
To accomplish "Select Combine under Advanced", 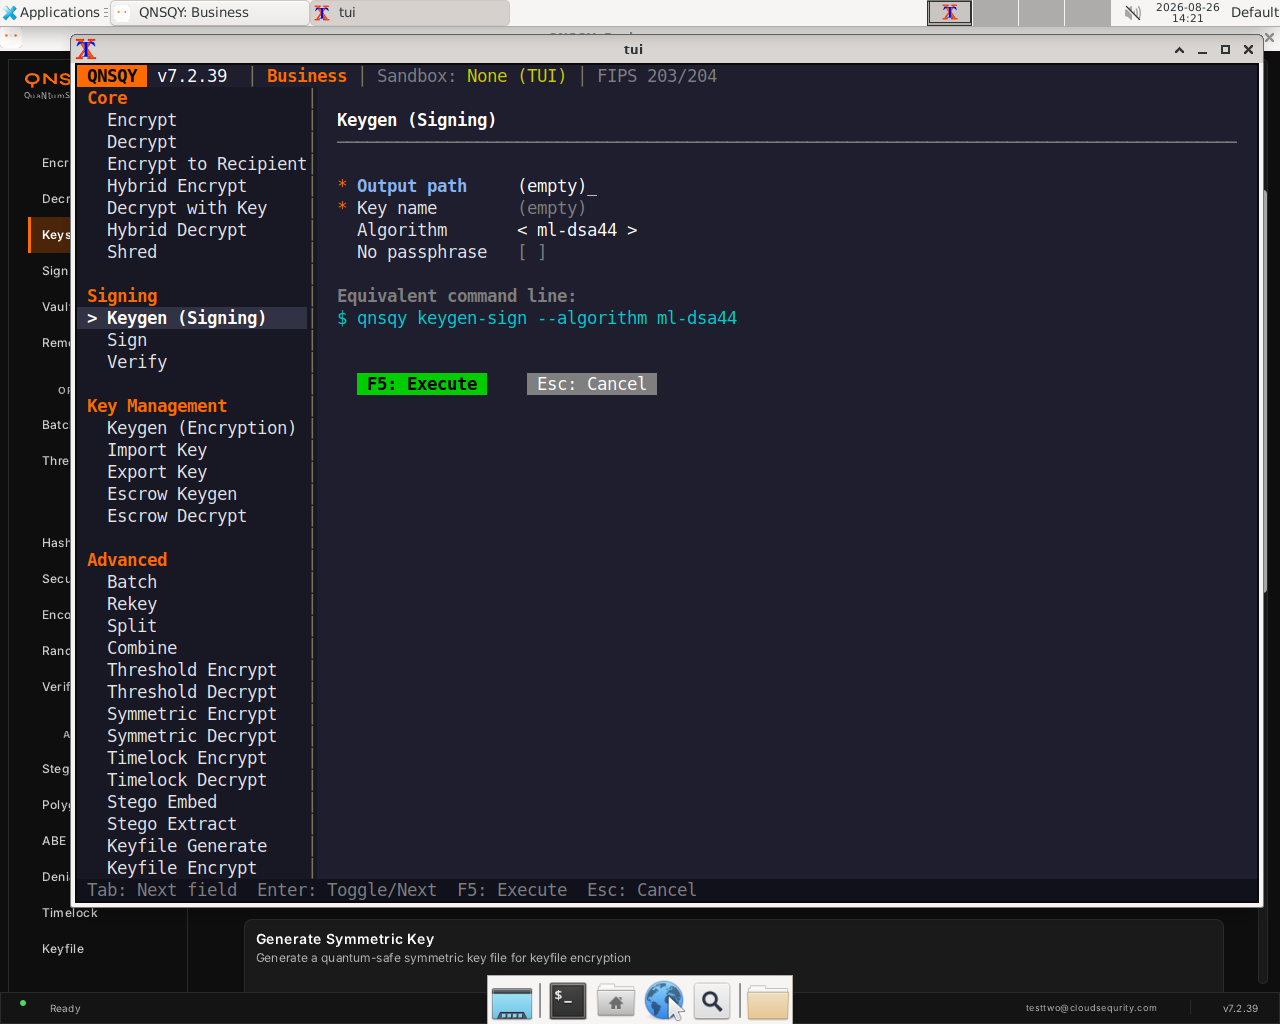I will (142, 648).
